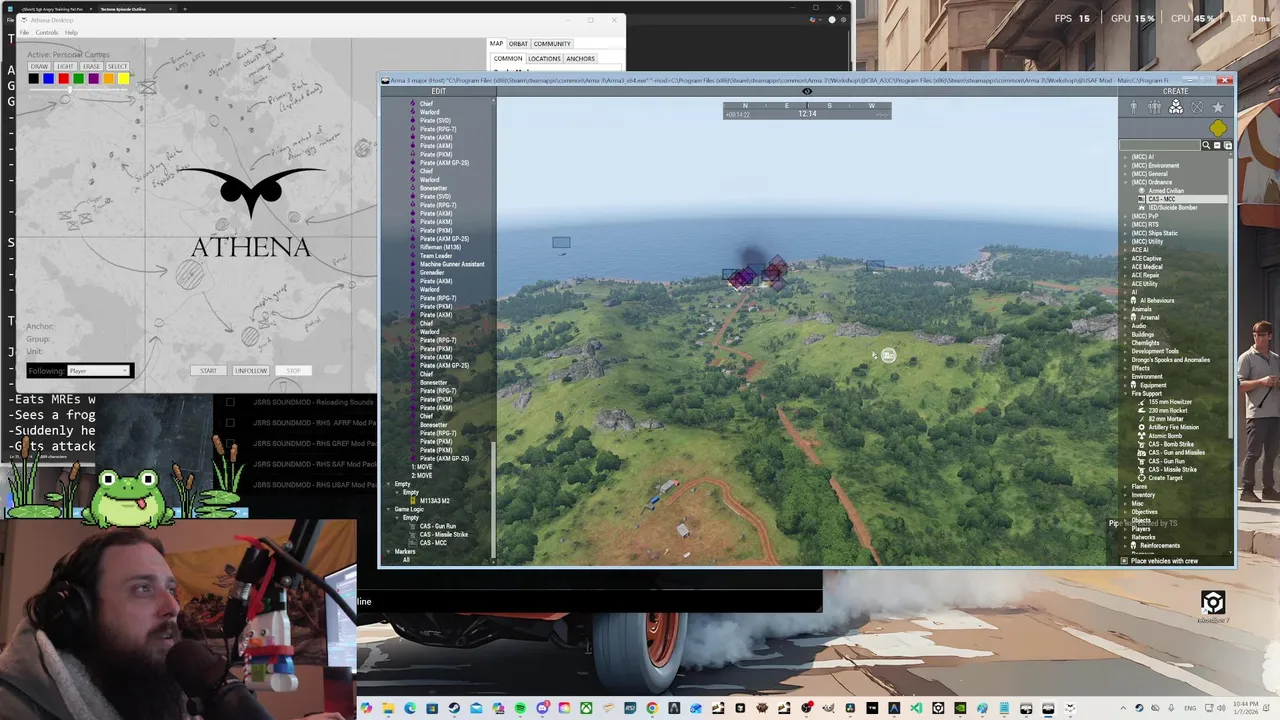Collapse Game Logic in edit tree
Image resolution: width=1280 pixels, height=720 pixels.
click(x=388, y=509)
